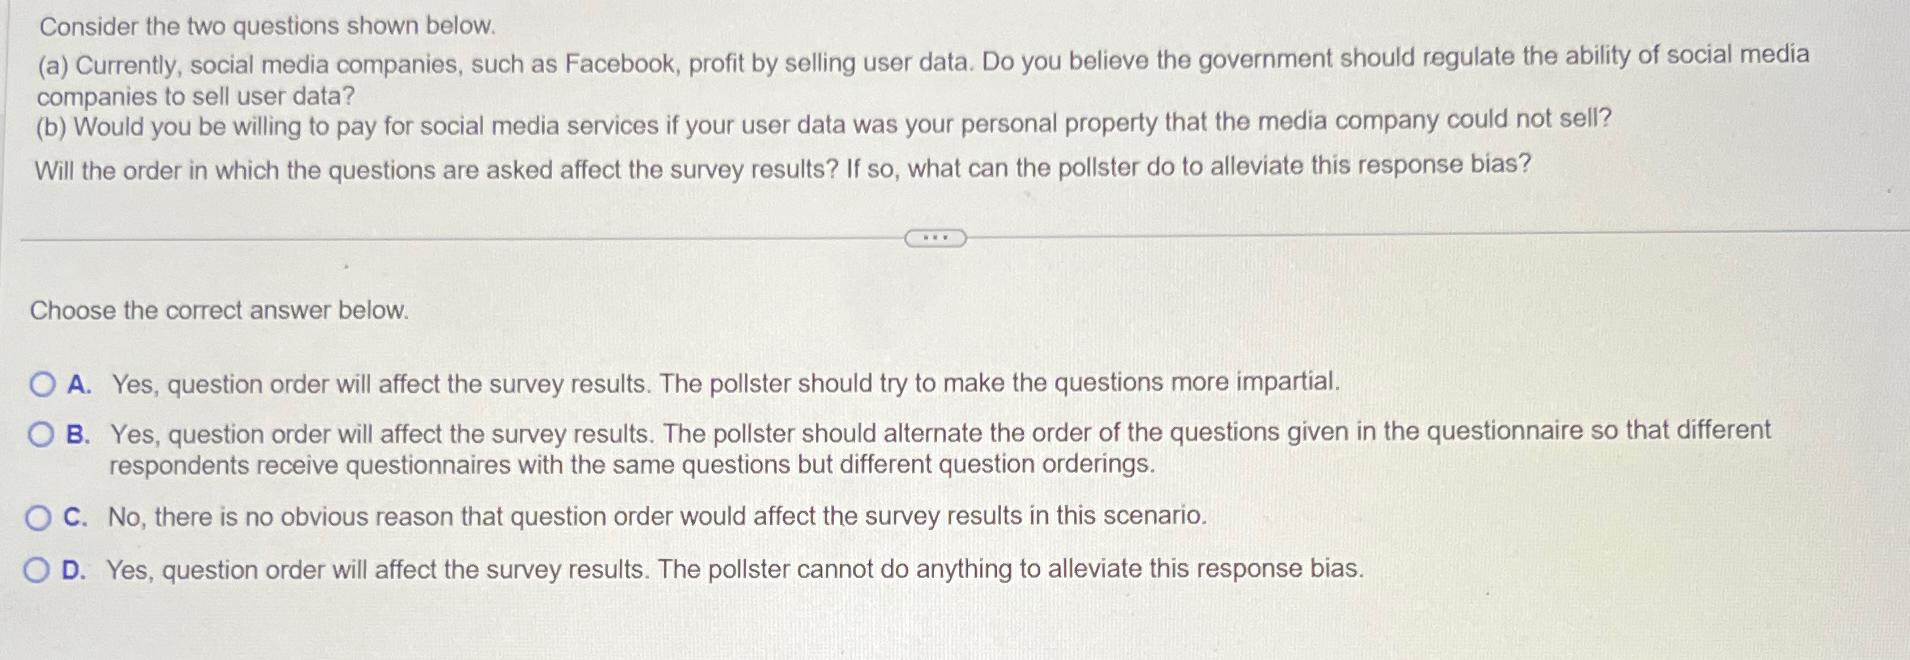1910x660 pixels.
Task: Click the bold label D next to its circle
Action: [74, 568]
